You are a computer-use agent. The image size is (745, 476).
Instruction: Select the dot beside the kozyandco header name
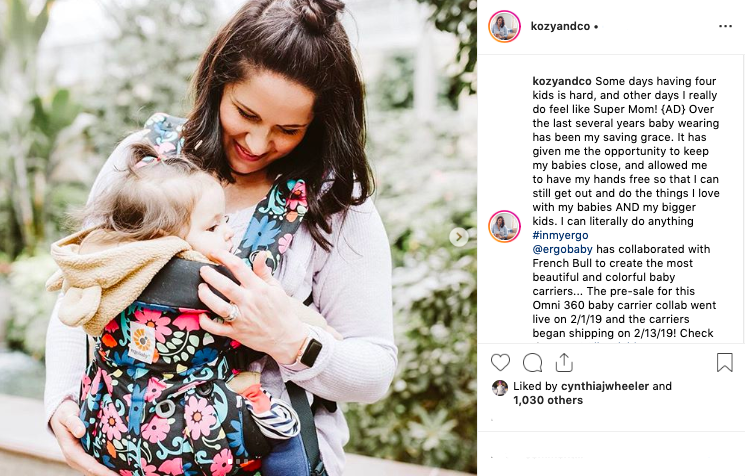pyautogui.click(x=596, y=27)
